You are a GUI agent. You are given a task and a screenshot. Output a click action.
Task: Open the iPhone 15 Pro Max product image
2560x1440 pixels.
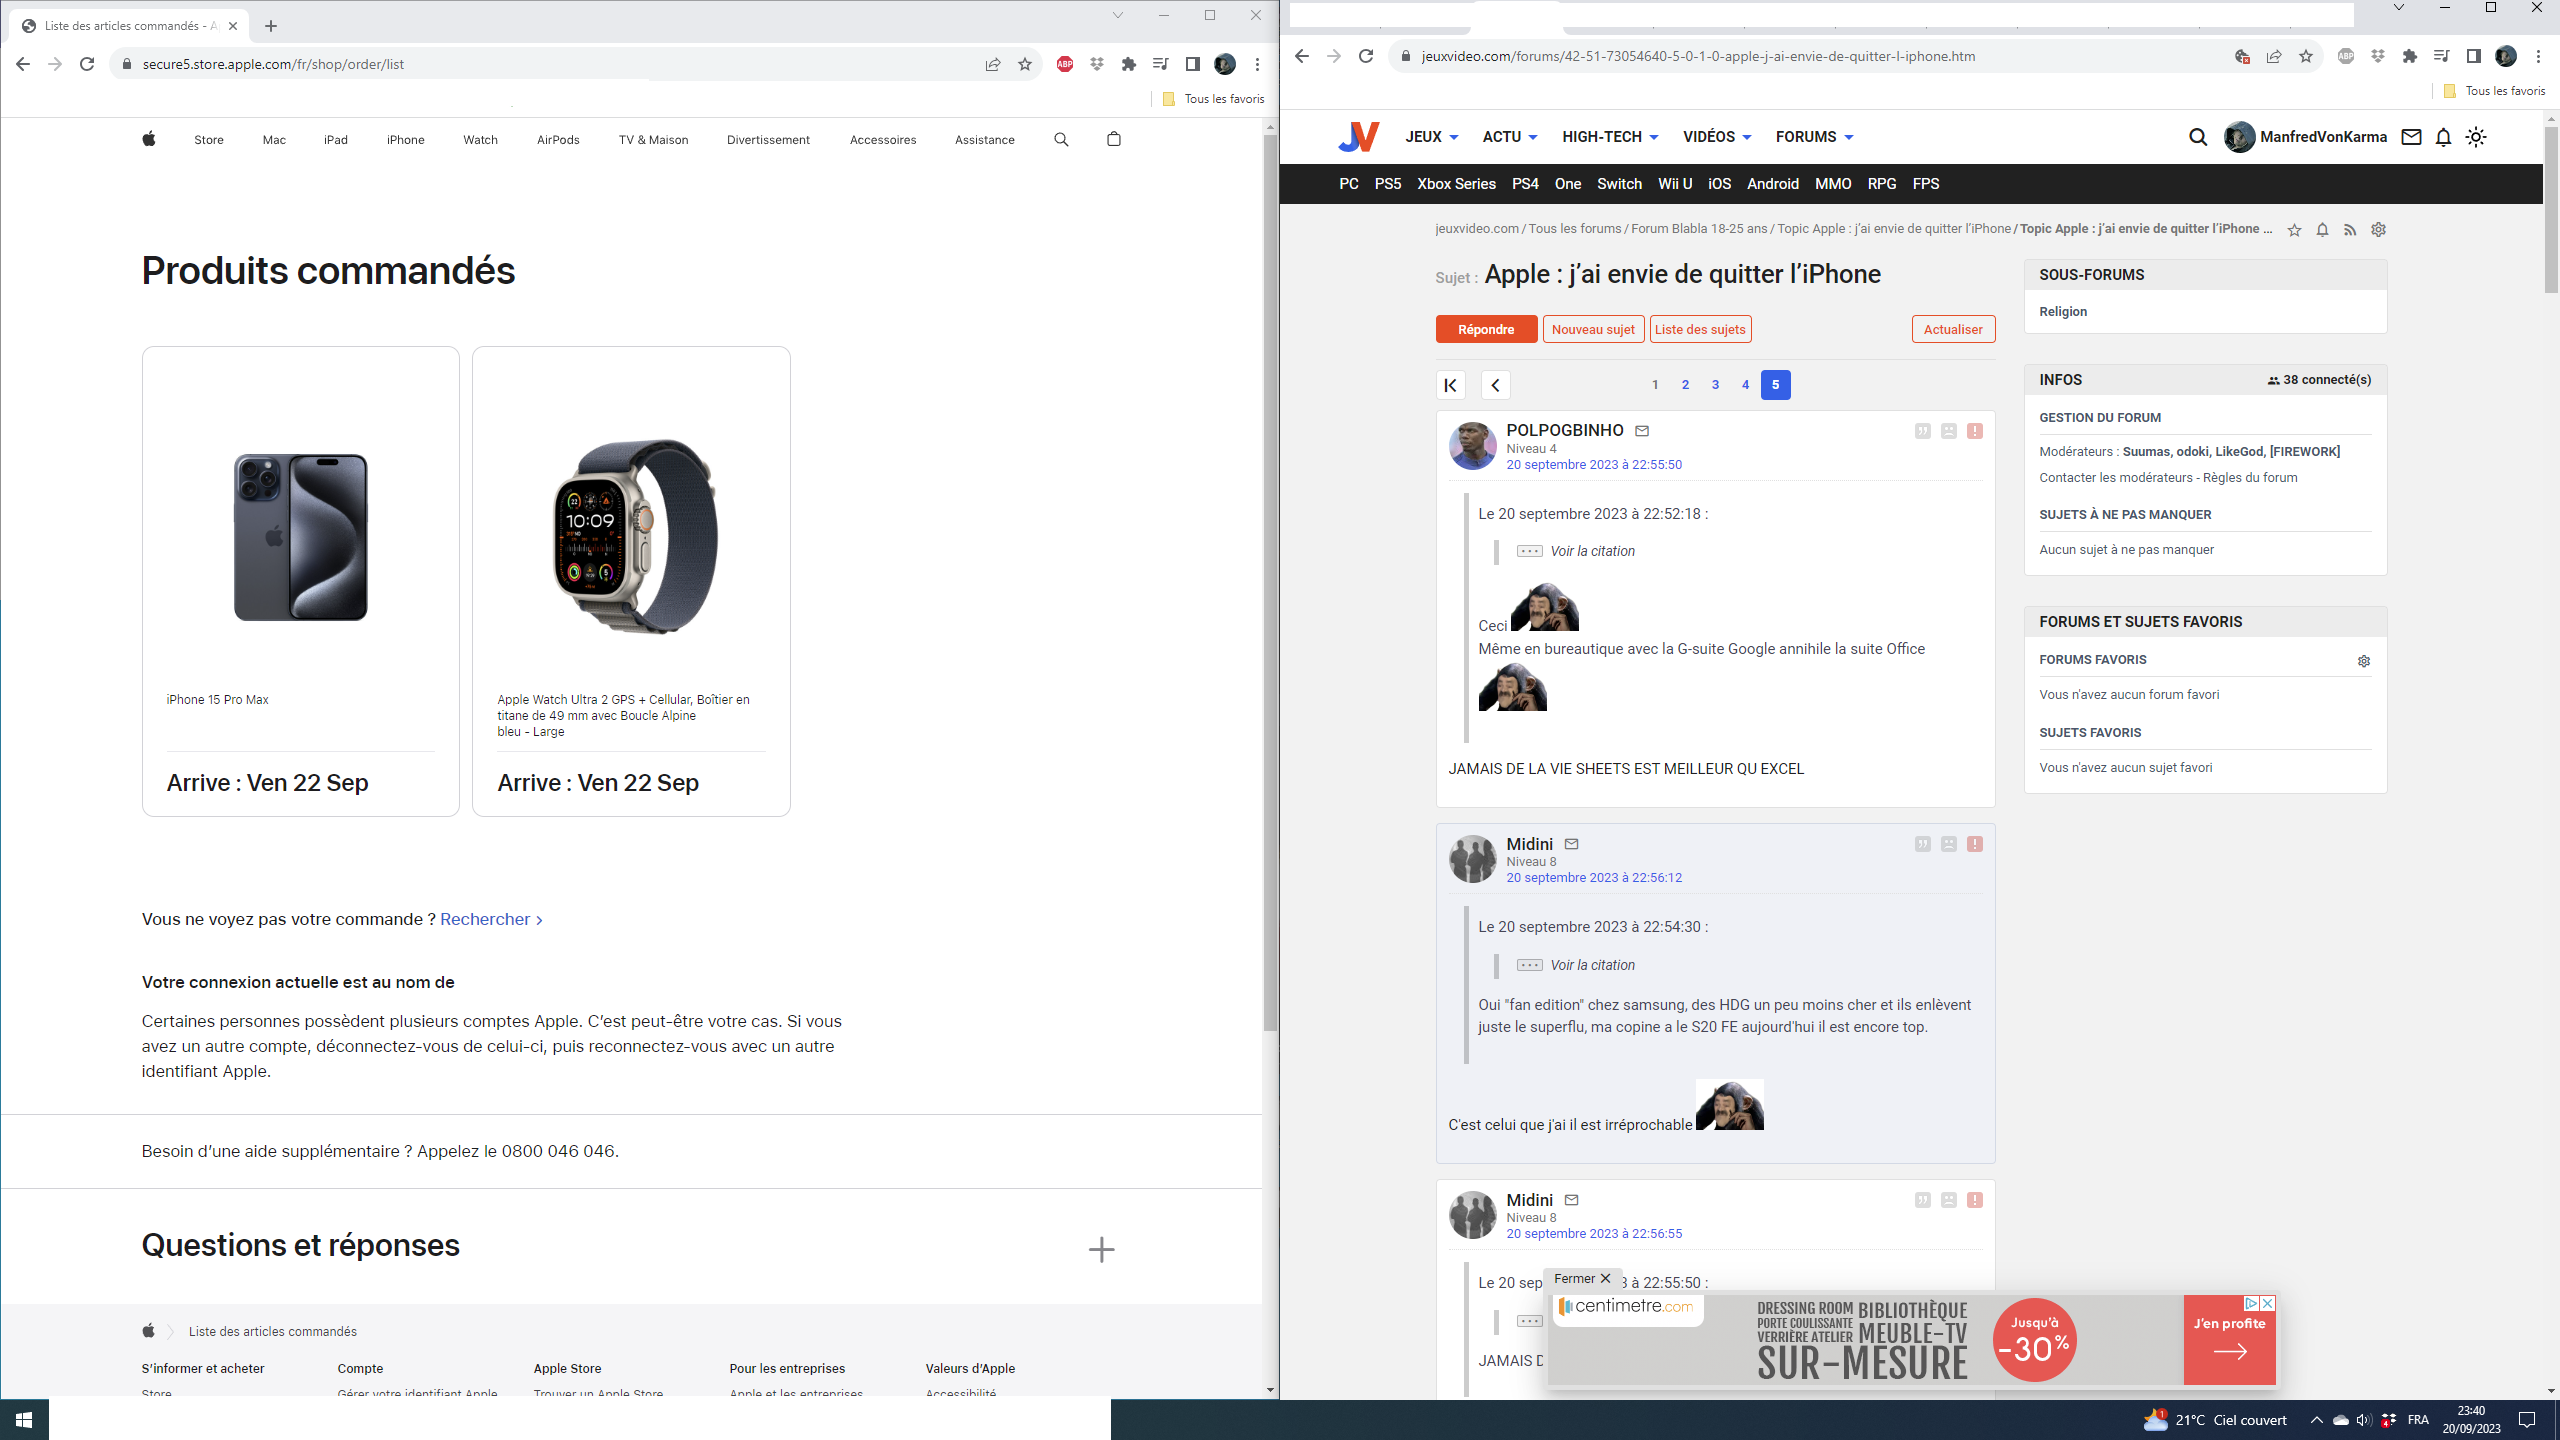301,537
